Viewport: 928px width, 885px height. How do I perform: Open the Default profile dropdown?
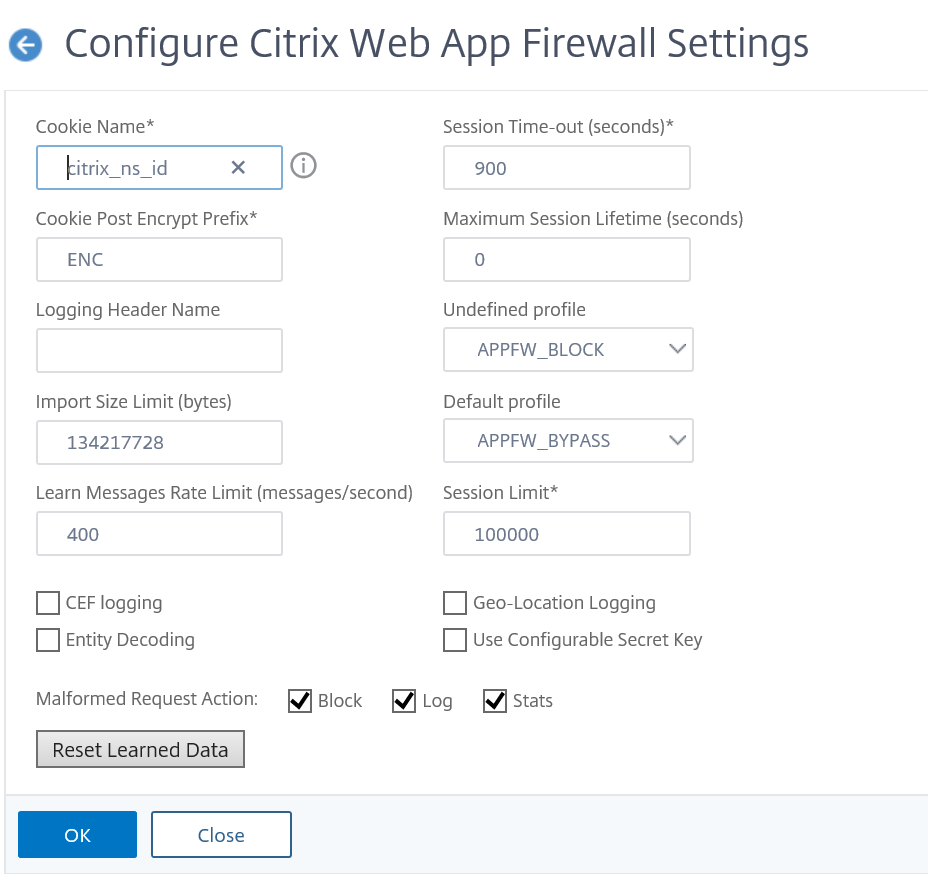[x=568, y=441]
